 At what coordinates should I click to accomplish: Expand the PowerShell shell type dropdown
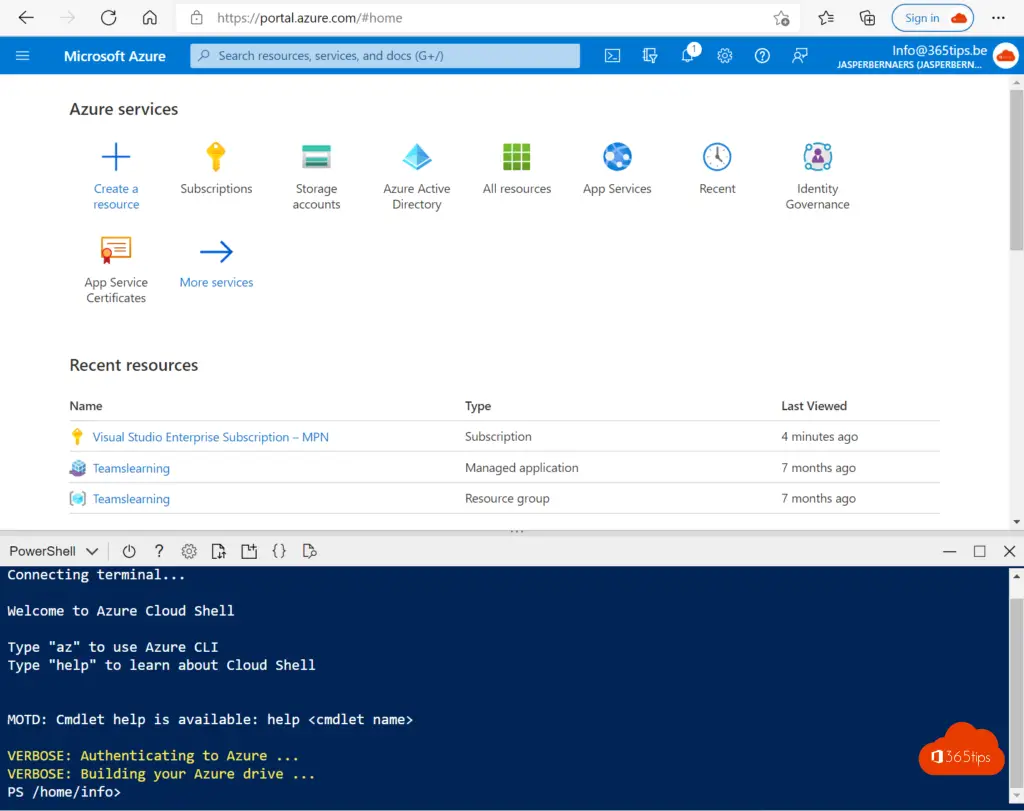coord(54,551)
